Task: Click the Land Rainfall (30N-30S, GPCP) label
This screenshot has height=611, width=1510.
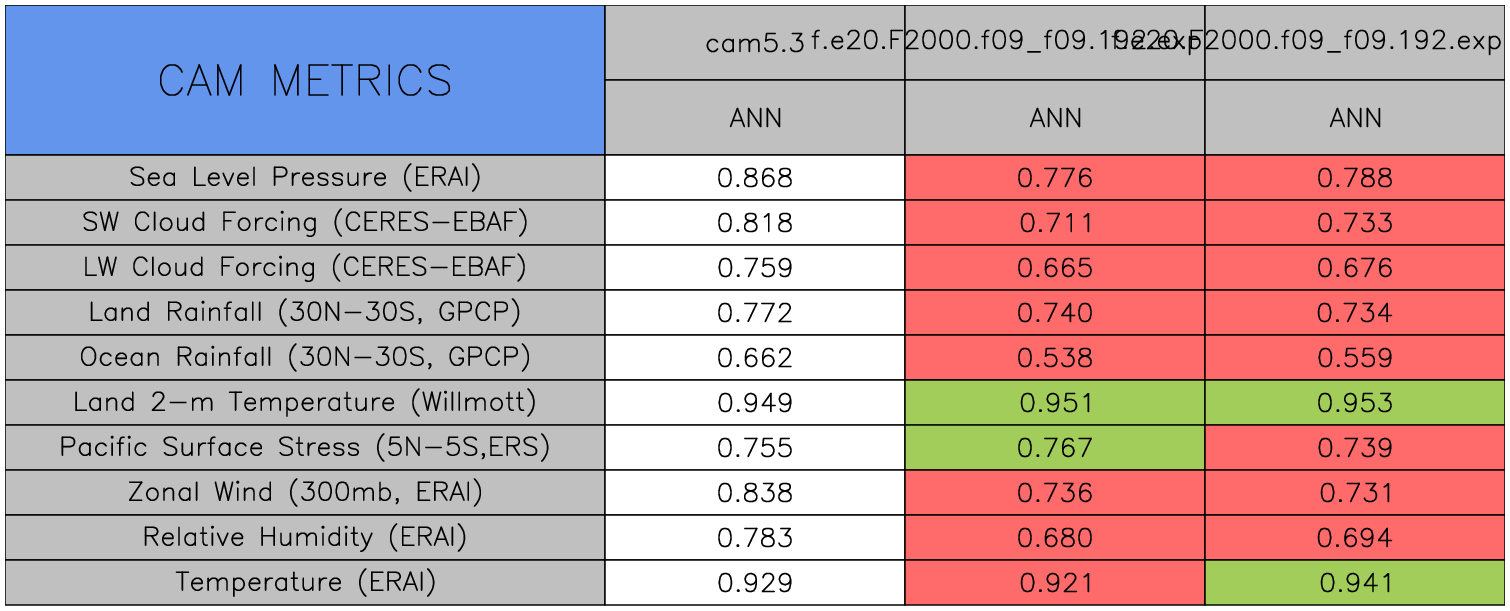Action: click(305, 312)
